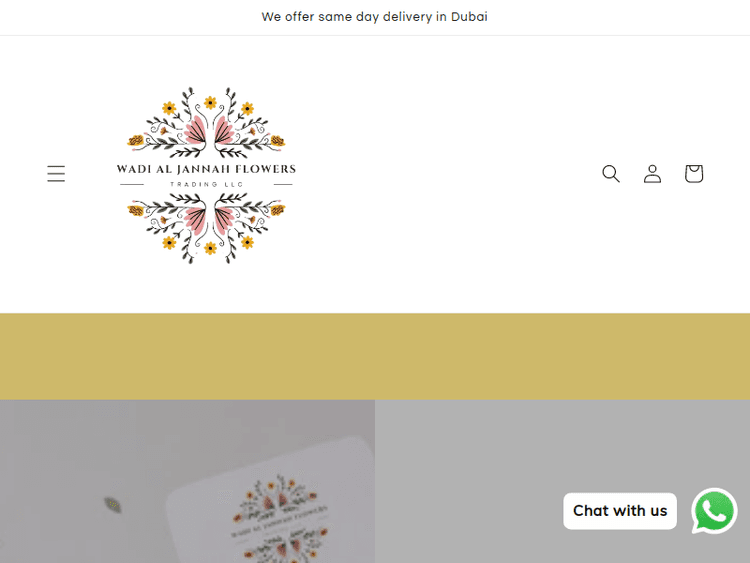
Task: Click the small leaf object in hero photo
Action: pyautogui.click(x=112, y=505)
